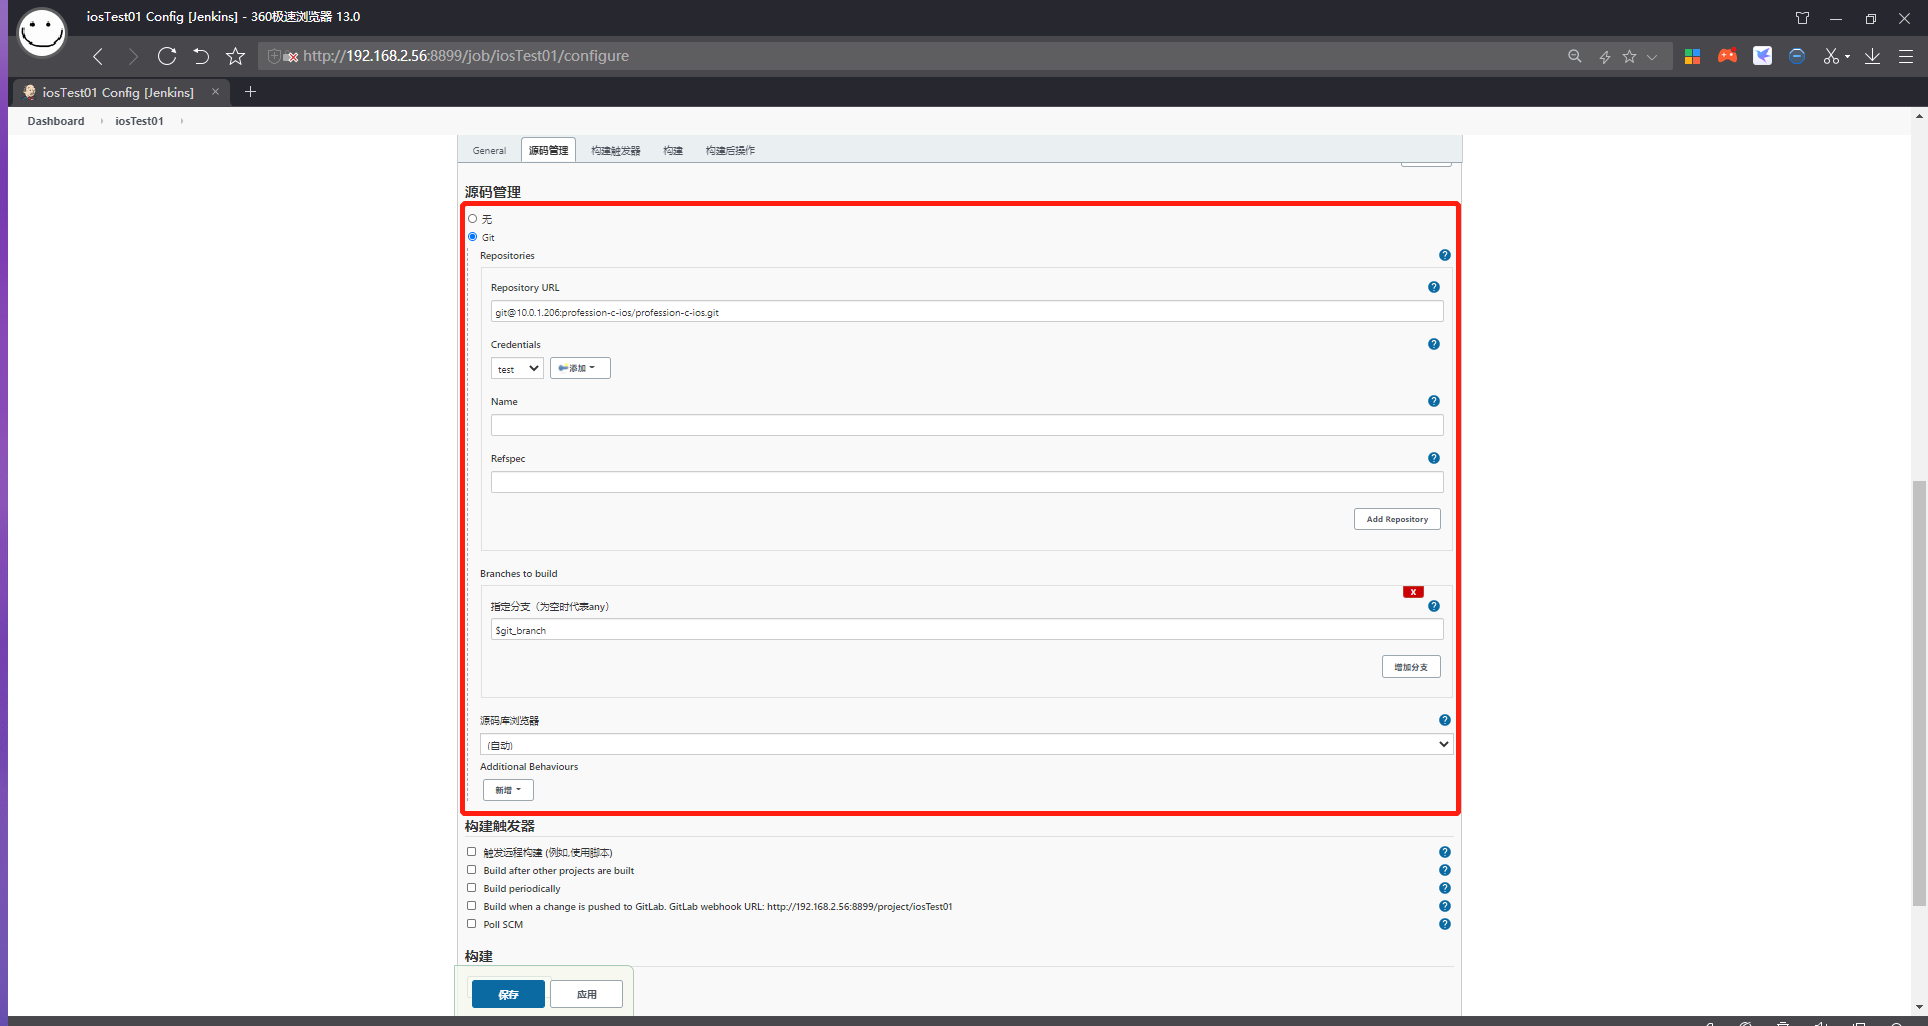Viewport: 1928px width, 1026px height.
Task: Open help for the Name field
Action: point(1433,401)
